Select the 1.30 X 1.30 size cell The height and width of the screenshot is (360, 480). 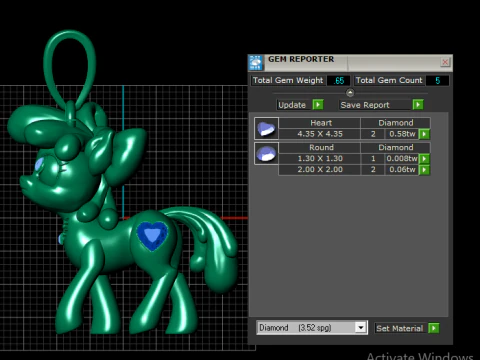coord(320,159)
